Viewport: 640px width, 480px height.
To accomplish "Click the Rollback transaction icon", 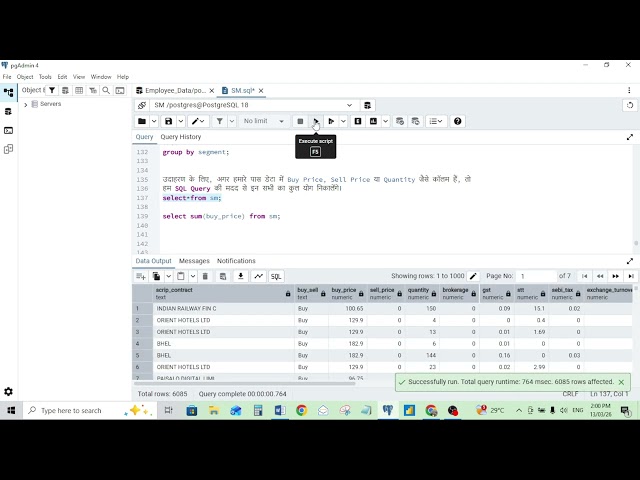I will coord(416,121).
